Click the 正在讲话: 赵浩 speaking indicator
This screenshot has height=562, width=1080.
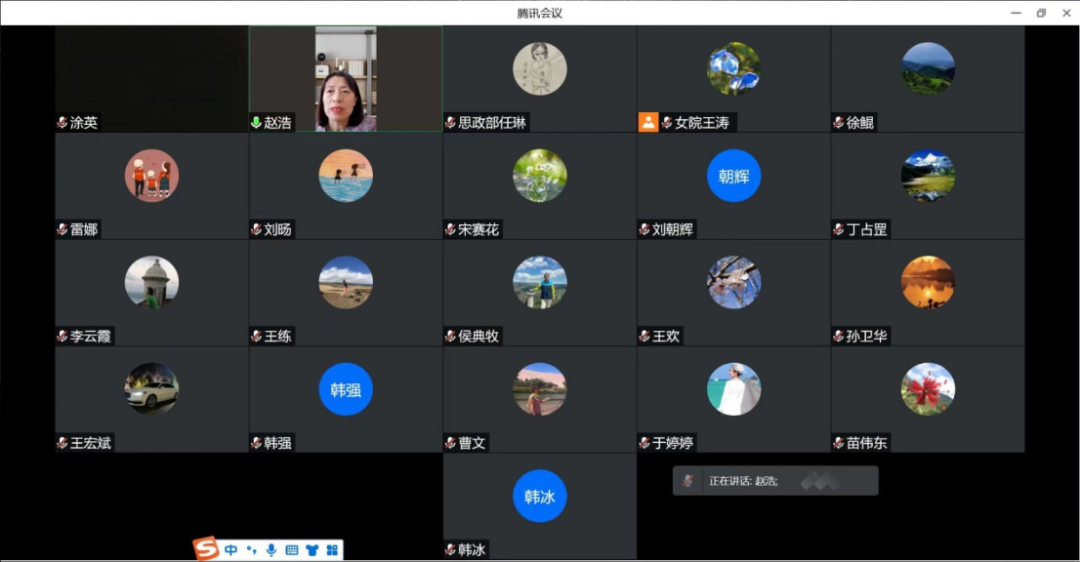click(x=743, y=481)
